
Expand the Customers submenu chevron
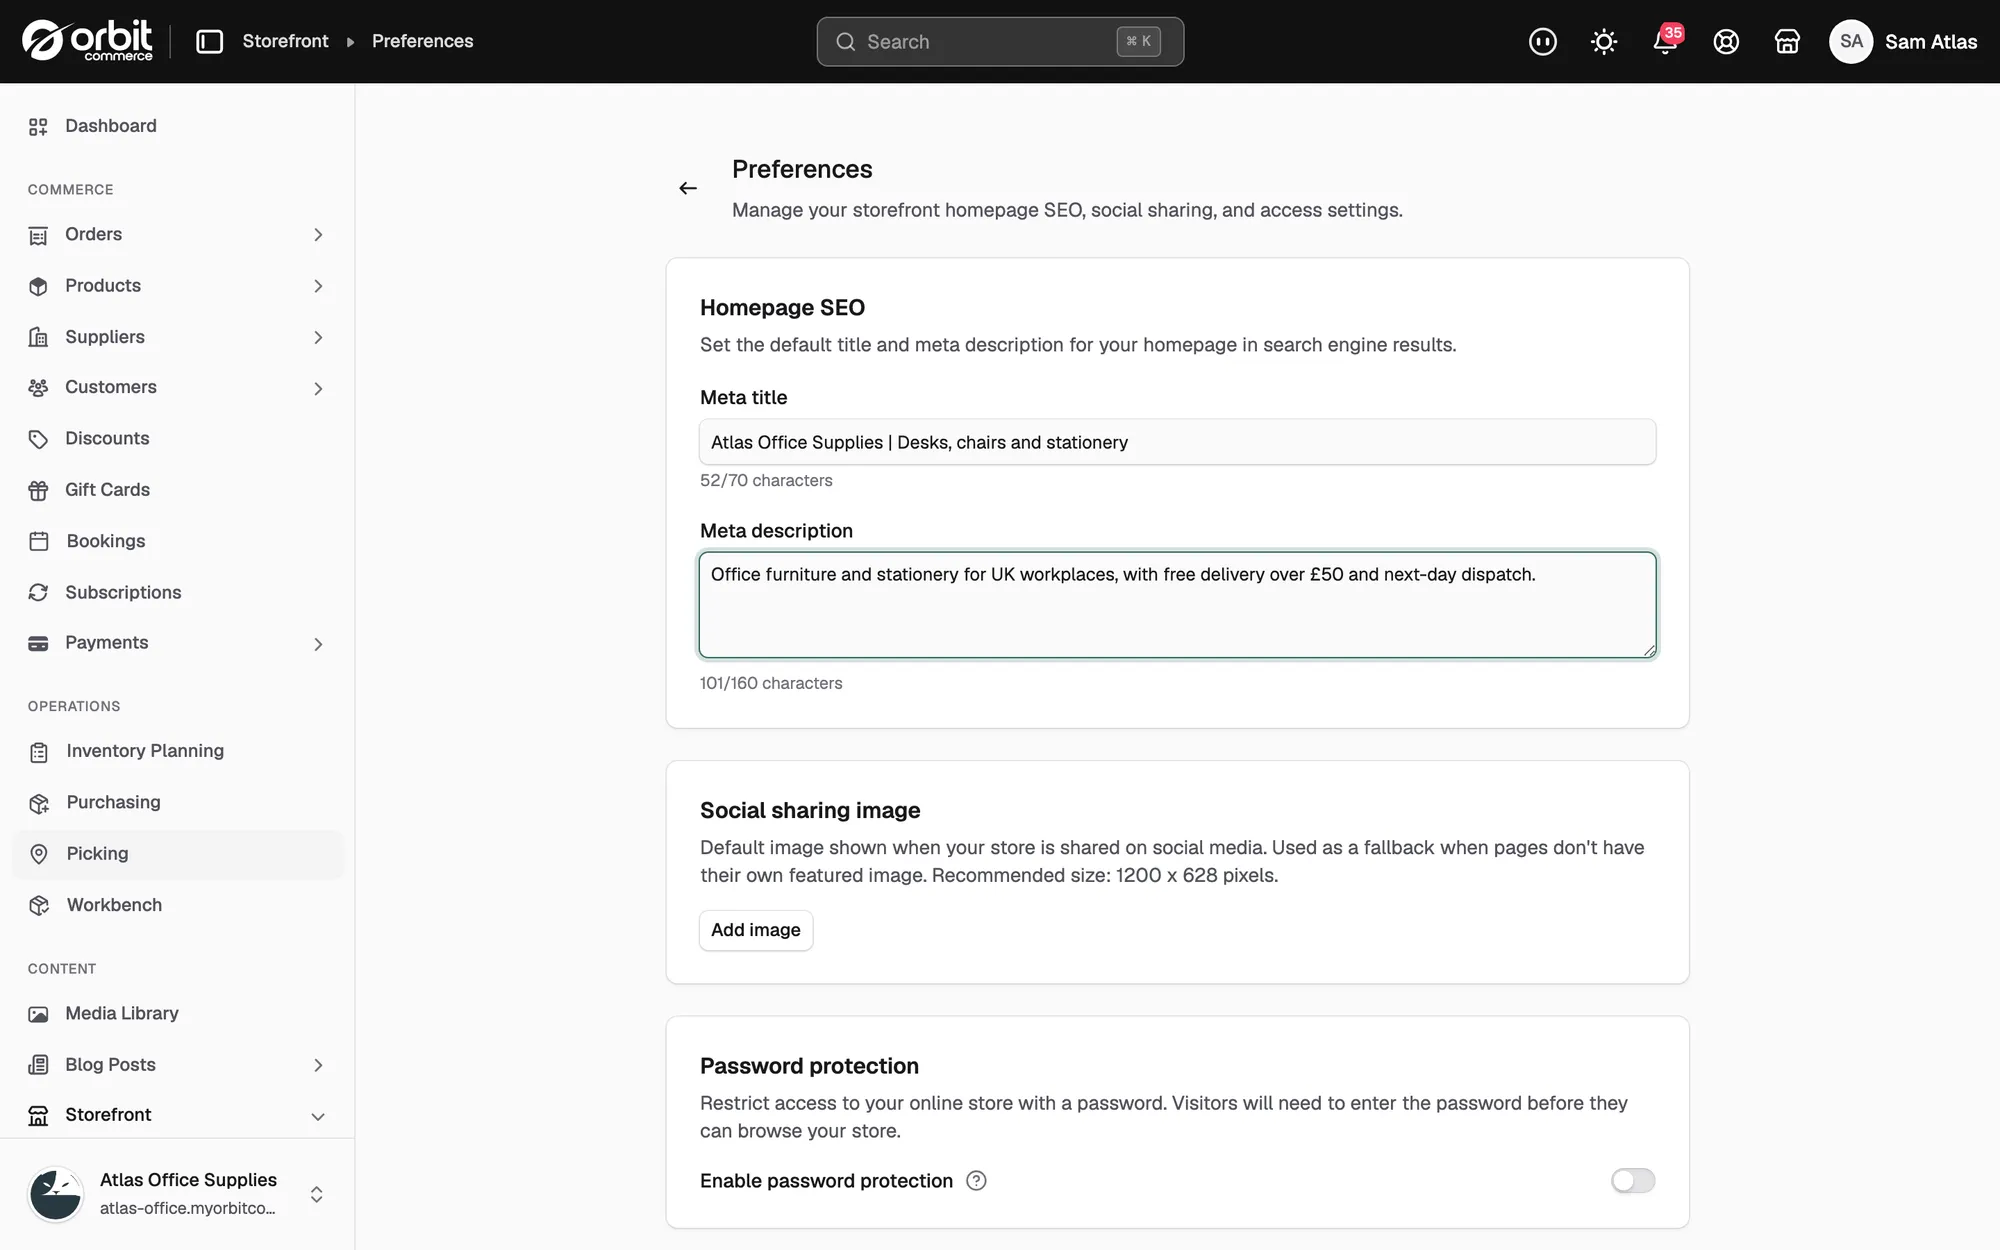(318, 388)
